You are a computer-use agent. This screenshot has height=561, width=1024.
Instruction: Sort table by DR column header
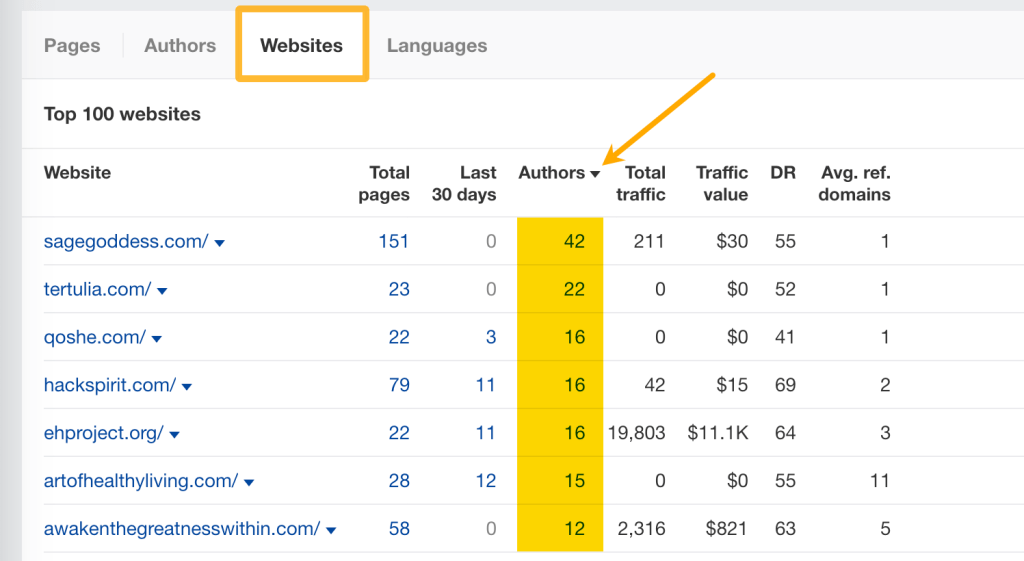[783, 172]
